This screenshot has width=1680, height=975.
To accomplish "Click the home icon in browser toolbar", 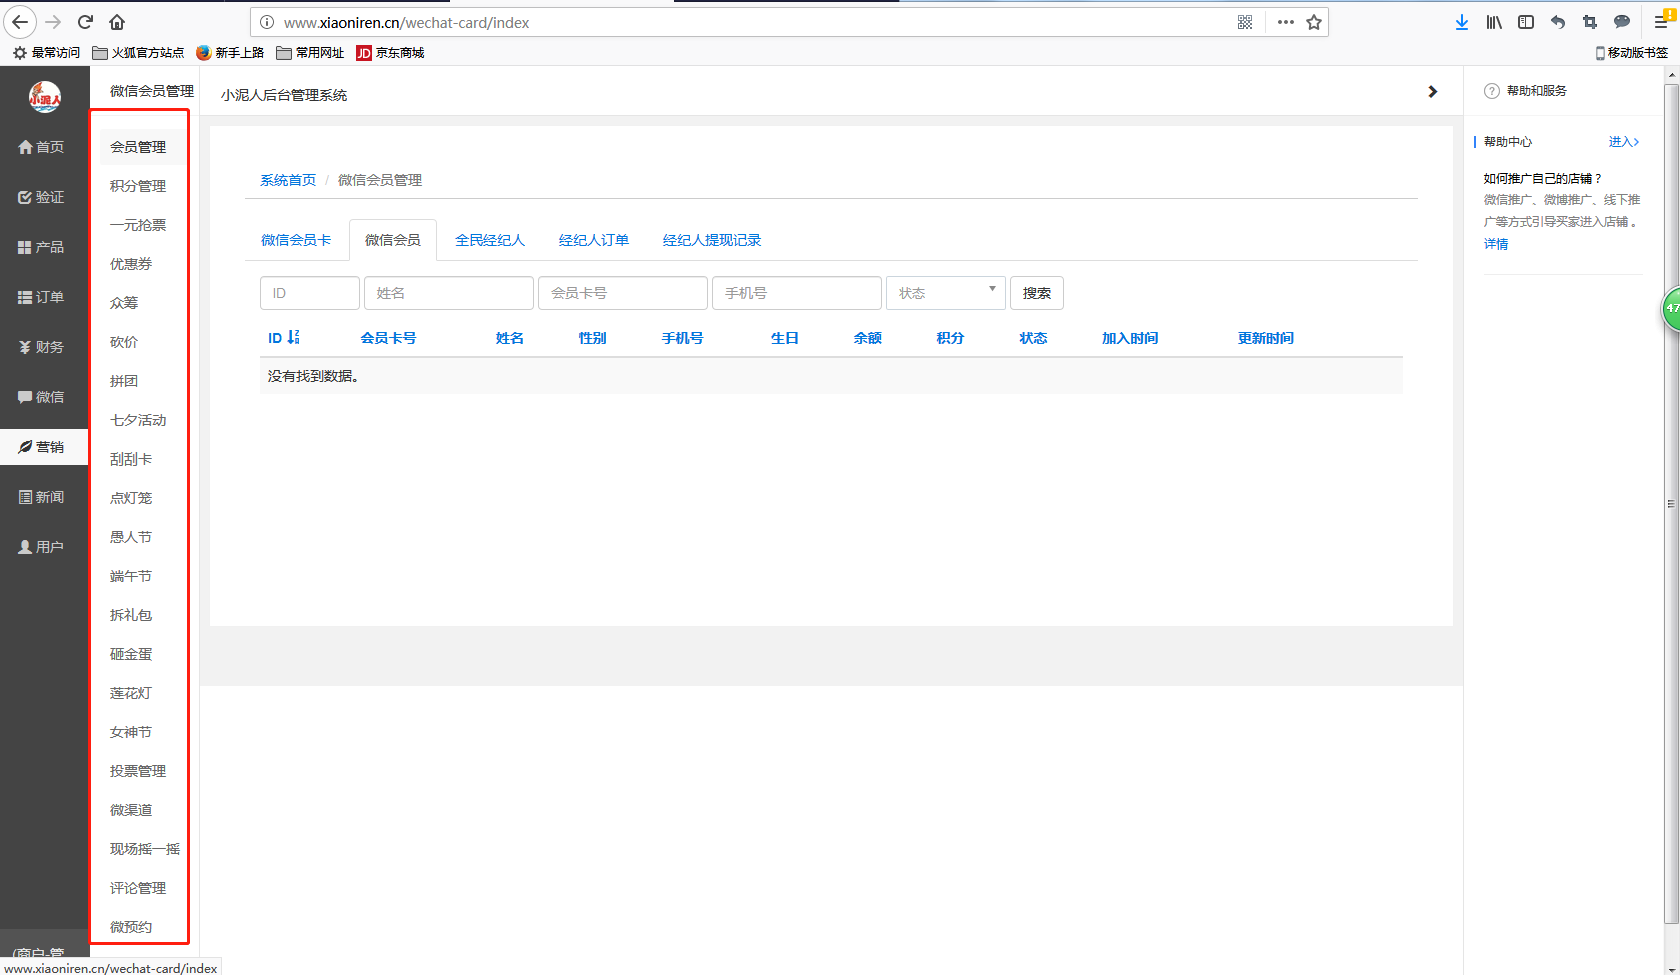I will coord(117,22).
